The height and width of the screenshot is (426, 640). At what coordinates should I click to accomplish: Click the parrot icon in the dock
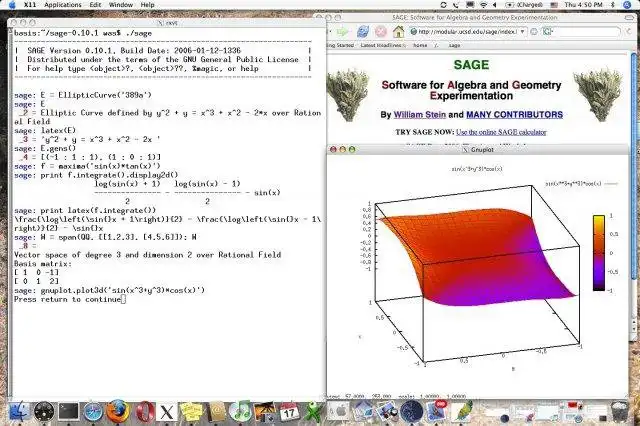tap(462, 411)
